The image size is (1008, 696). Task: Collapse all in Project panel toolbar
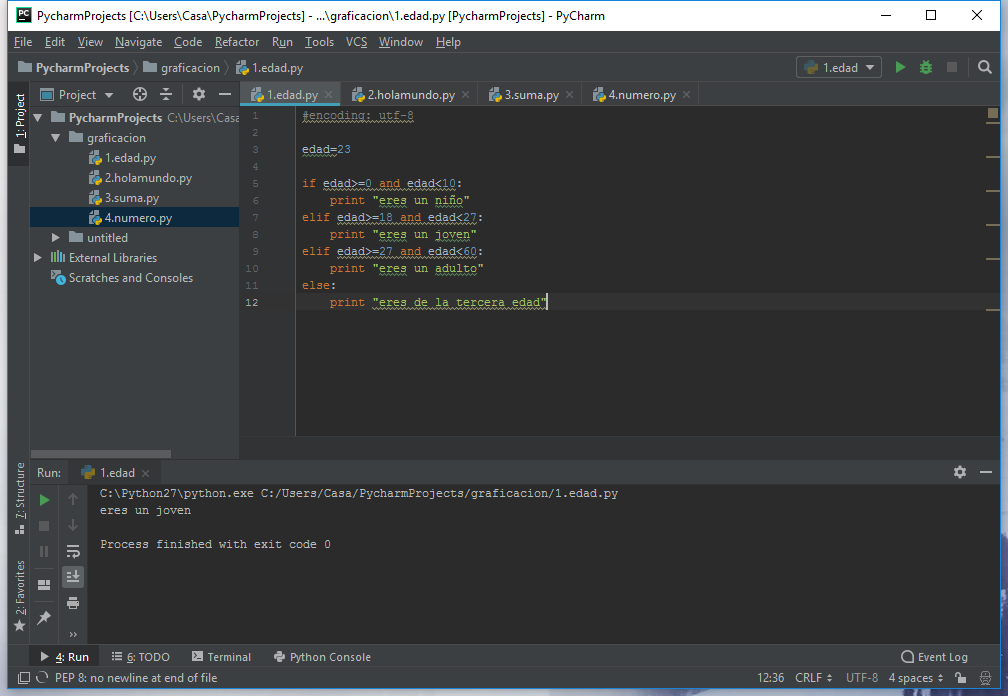click(x=166, y=94)
